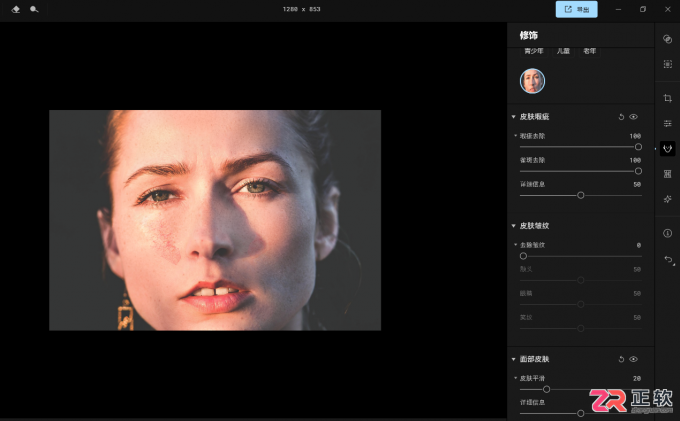Click the 皮肤平滑 value 20
Screen dimensions: 680x421
pyautogui.click(x=637, y=379)
